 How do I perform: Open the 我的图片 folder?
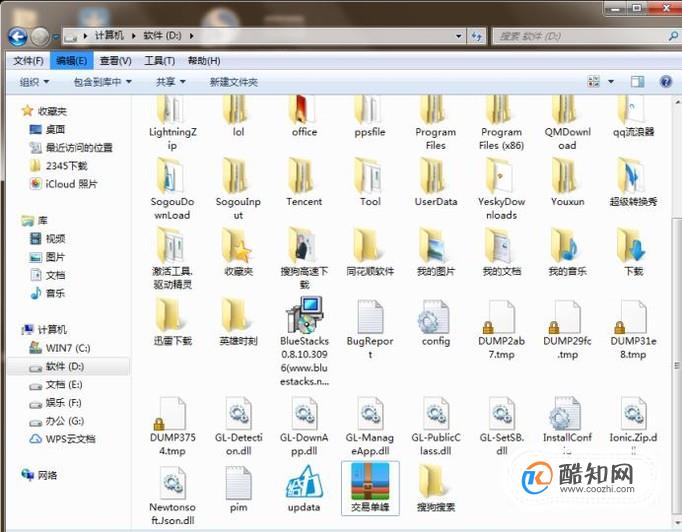coord(435,251)
